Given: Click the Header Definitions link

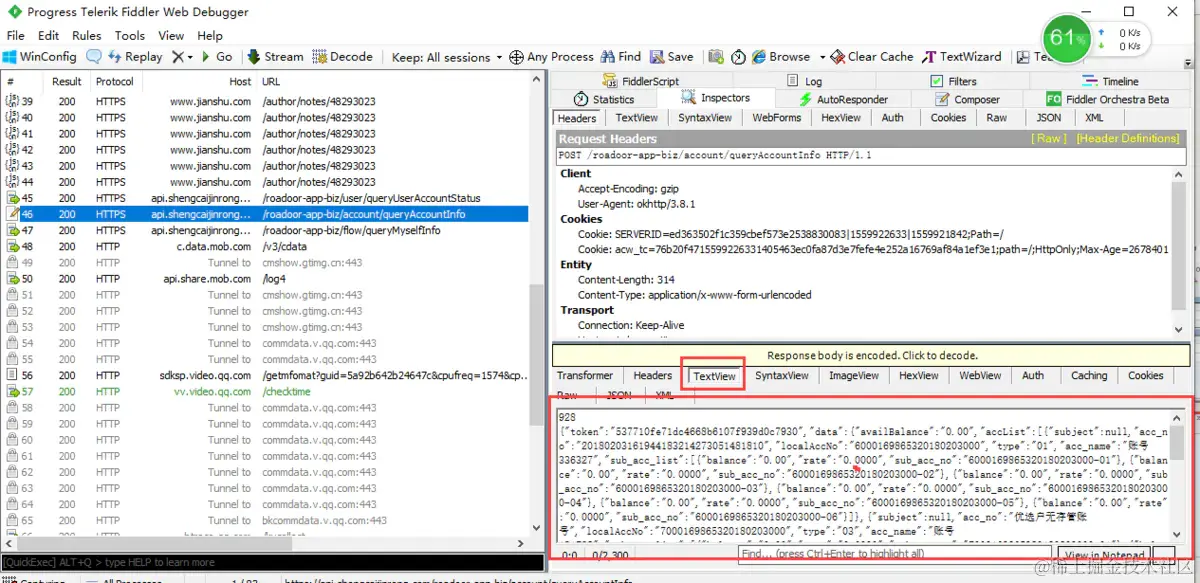Looking at the screenshot, I should pyautogui.click(x=1128, y=139).
